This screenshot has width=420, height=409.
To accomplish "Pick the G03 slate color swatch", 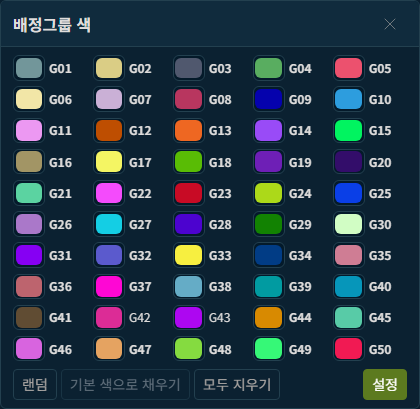I will [x=189, y=68].
